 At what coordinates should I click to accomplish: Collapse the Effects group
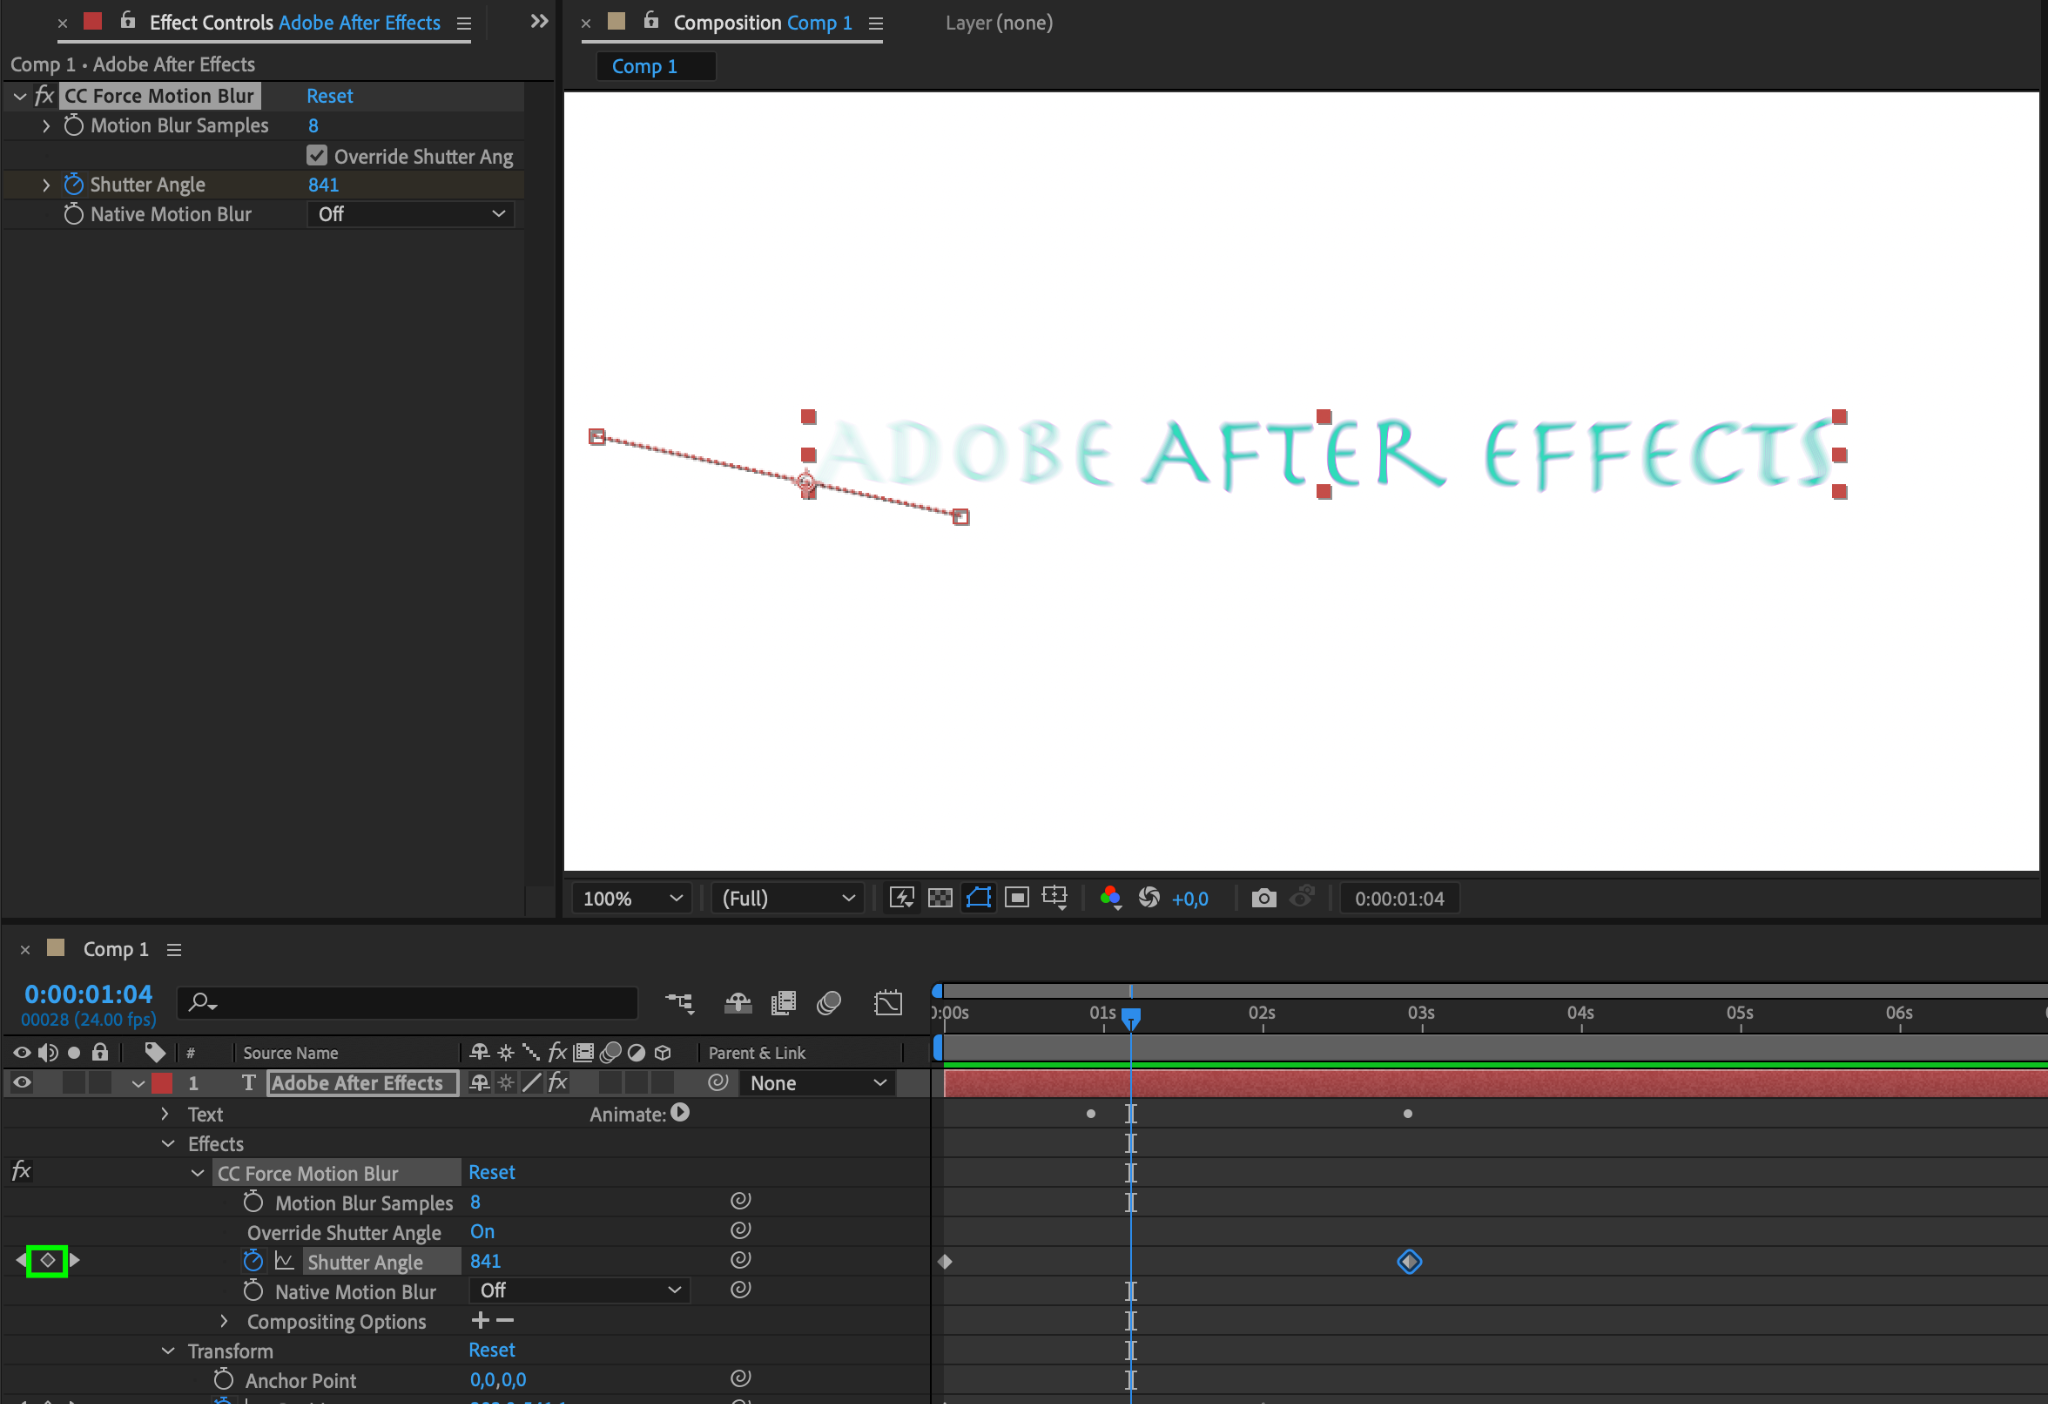(x=167, y=1143)
